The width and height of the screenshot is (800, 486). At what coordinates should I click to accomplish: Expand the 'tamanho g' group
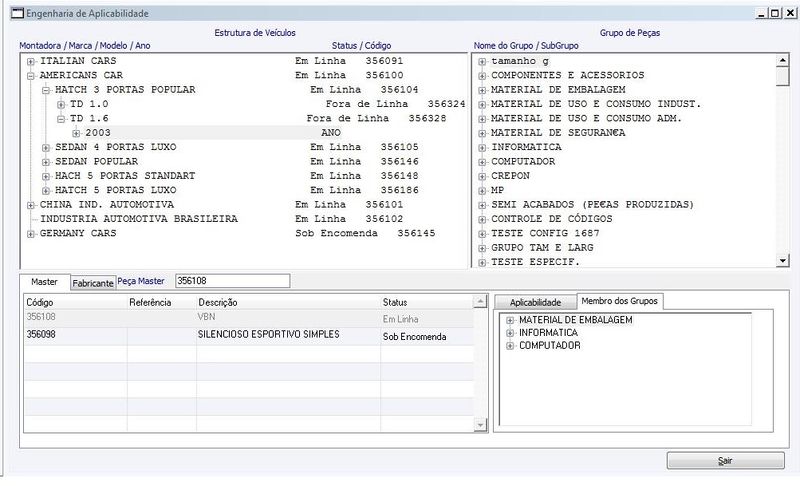pos(482,62)
